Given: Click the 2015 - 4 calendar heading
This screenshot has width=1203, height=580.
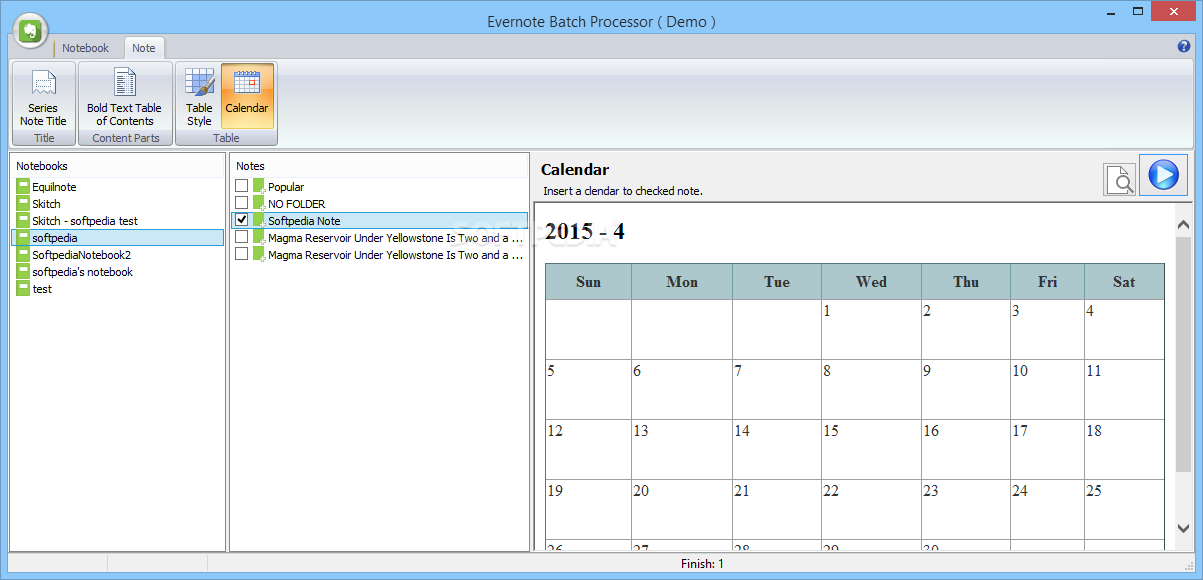Looking at the screenshot, I should pyautogui.click(x=585, y=232).
